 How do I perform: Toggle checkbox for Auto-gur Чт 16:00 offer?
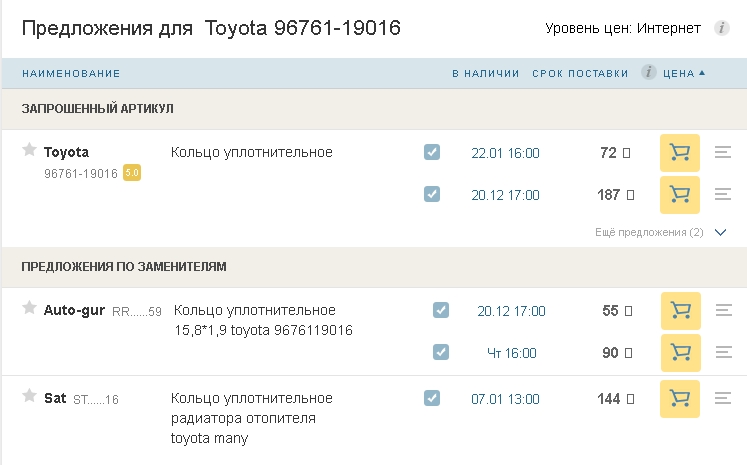pyautogui.click(x=441, y=352)
